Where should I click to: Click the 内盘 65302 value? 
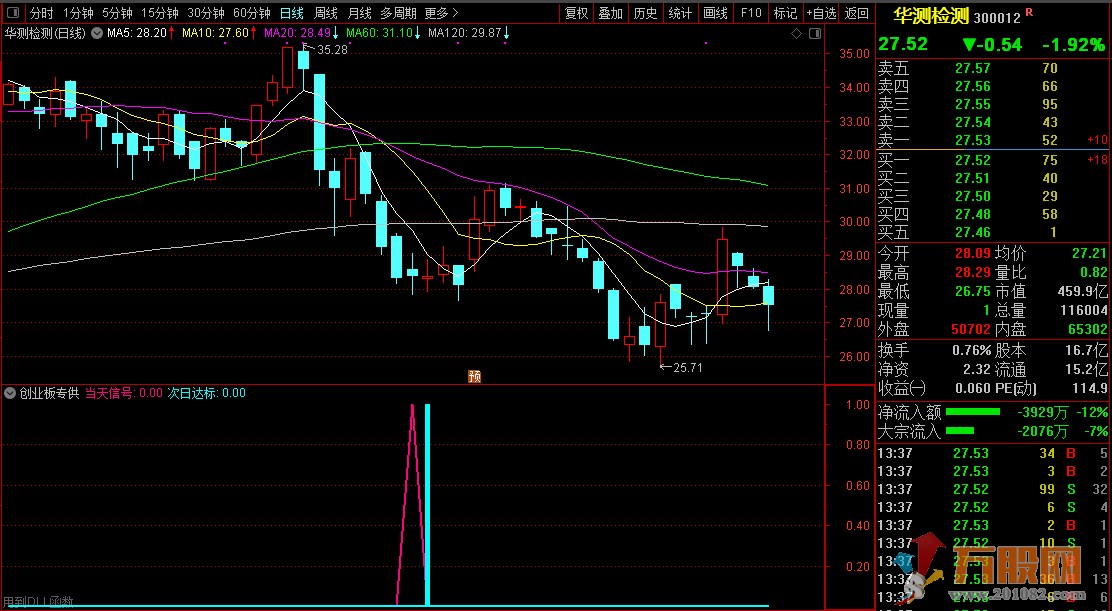click(x=1086, y=330)
